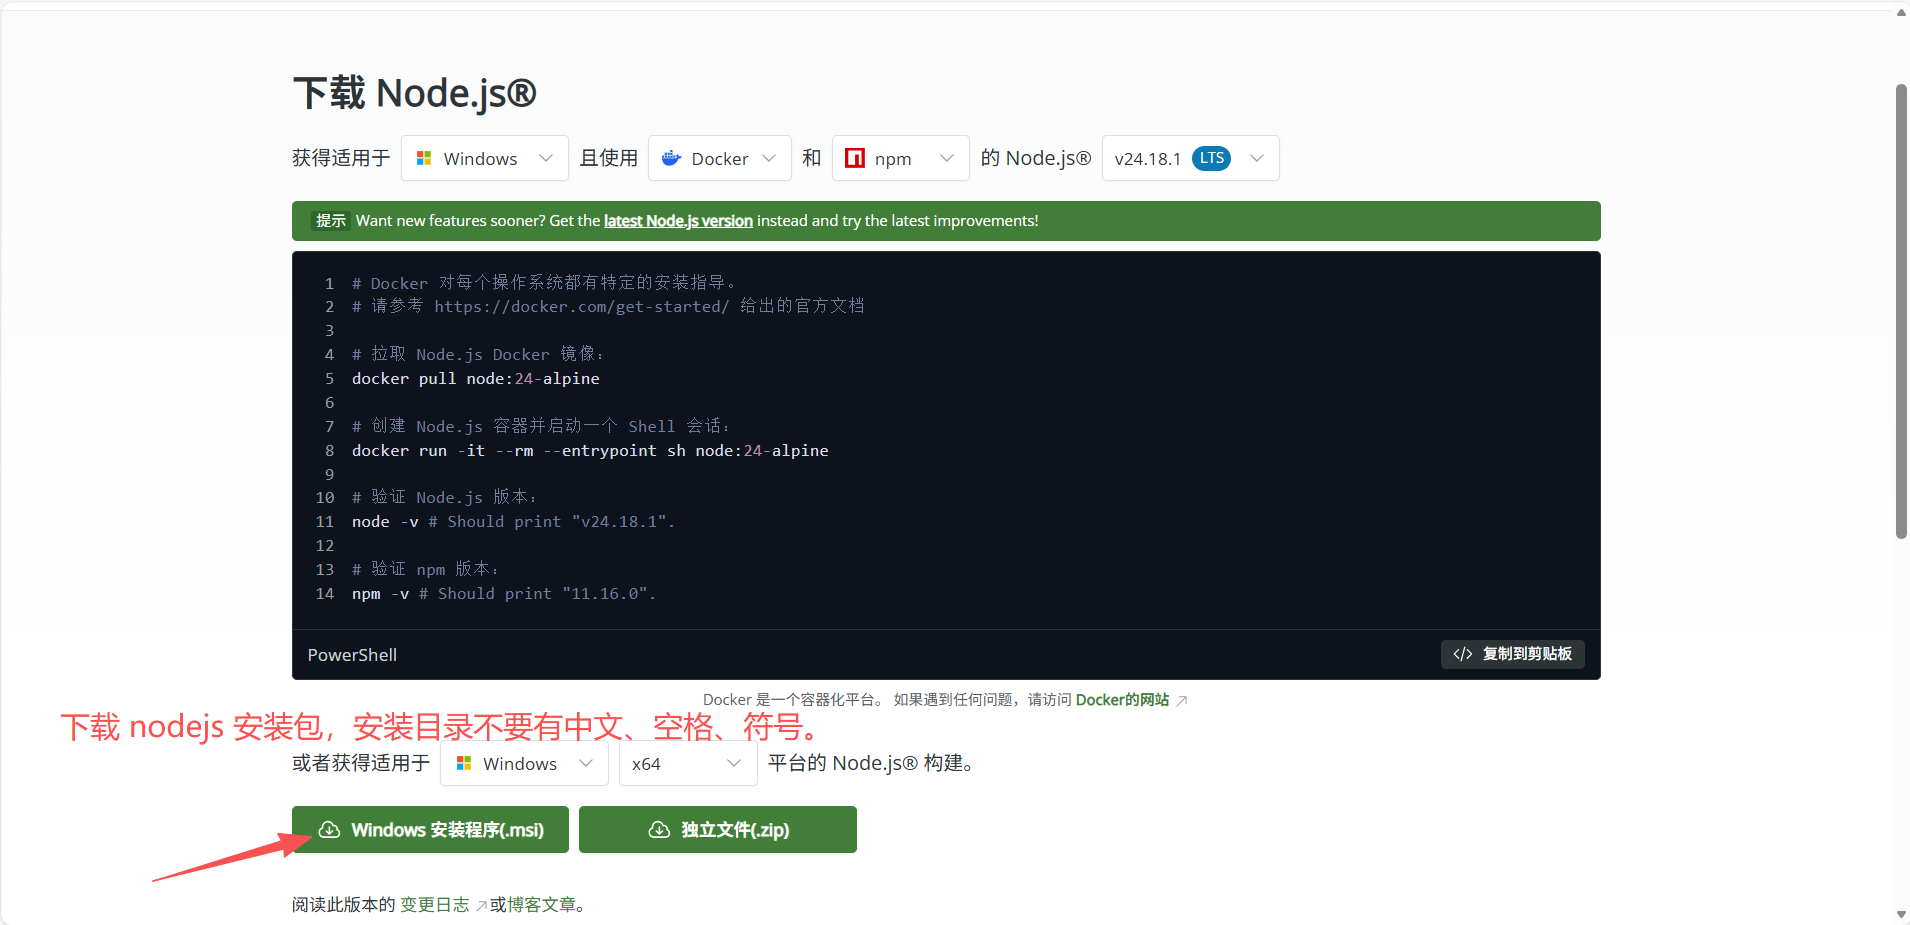
Task: Click the 'npm -v' code line
Action: (x=504, y=594)
